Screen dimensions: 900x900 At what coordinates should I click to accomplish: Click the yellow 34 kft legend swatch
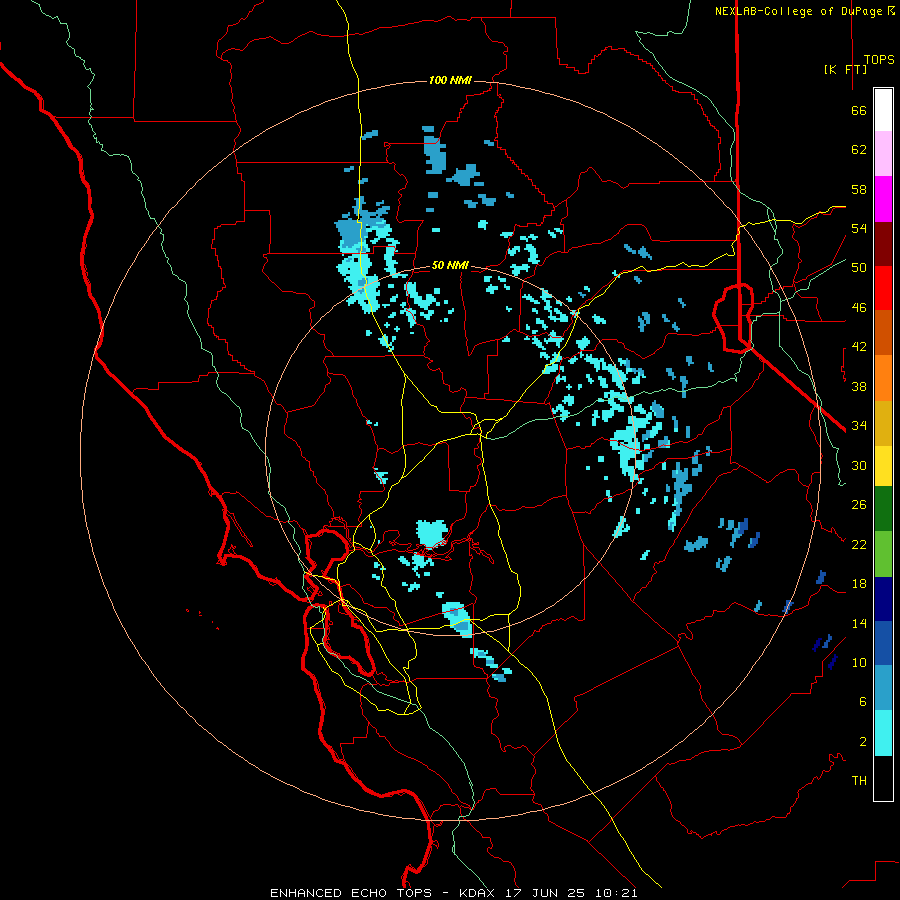point(883,466)
